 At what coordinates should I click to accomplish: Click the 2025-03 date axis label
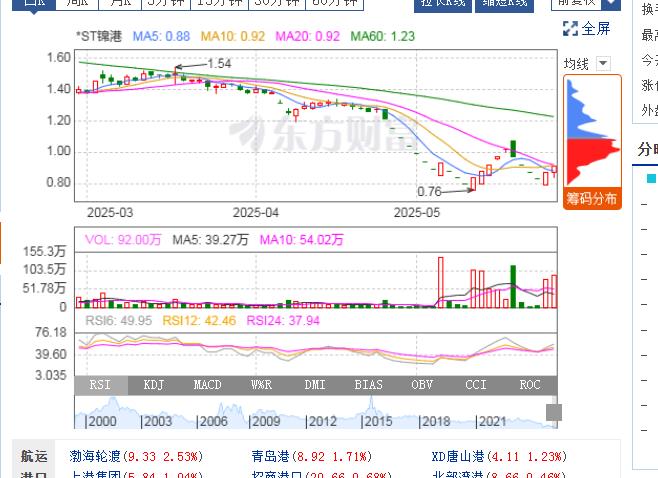(110, 212)
